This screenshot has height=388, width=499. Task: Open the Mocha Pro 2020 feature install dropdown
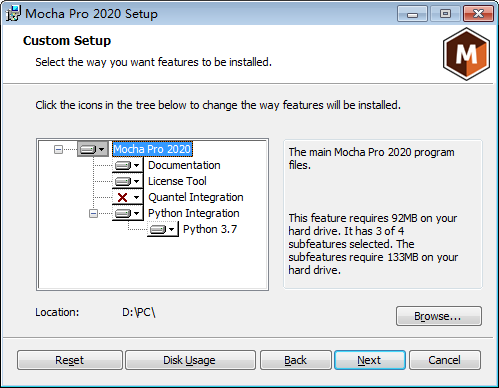[x=93, y=149]
